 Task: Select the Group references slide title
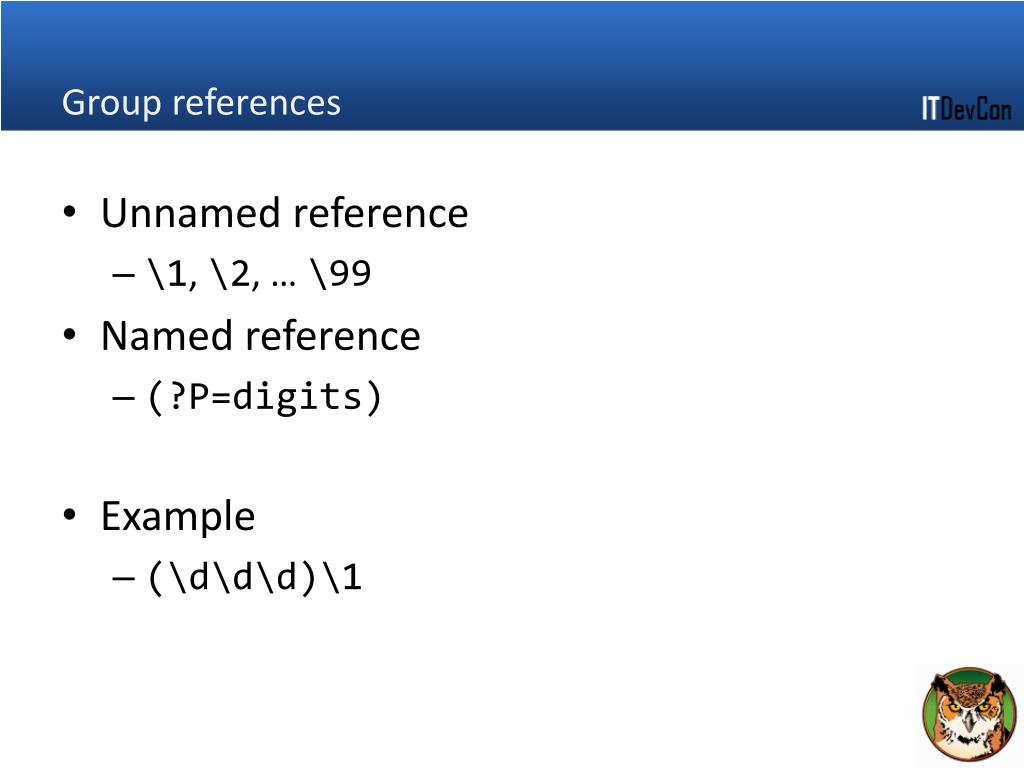(201, 103)
